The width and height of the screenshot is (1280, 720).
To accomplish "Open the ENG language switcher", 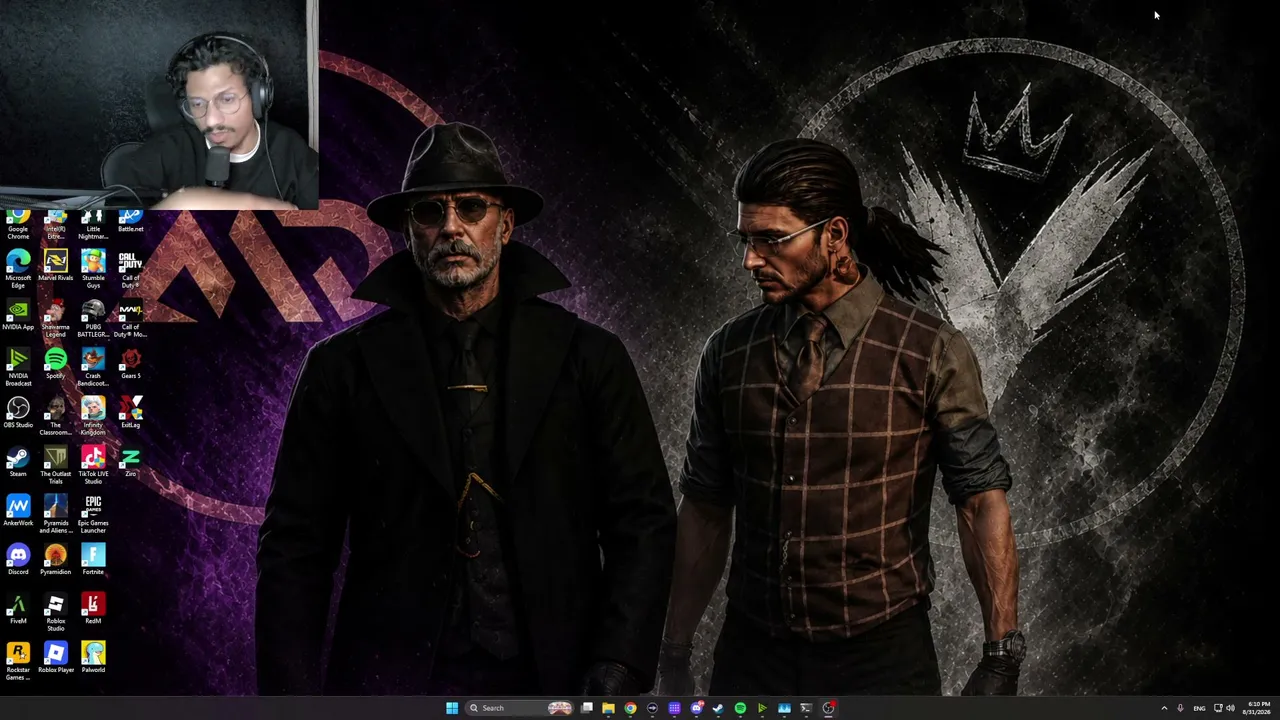I will point(1199,708).
